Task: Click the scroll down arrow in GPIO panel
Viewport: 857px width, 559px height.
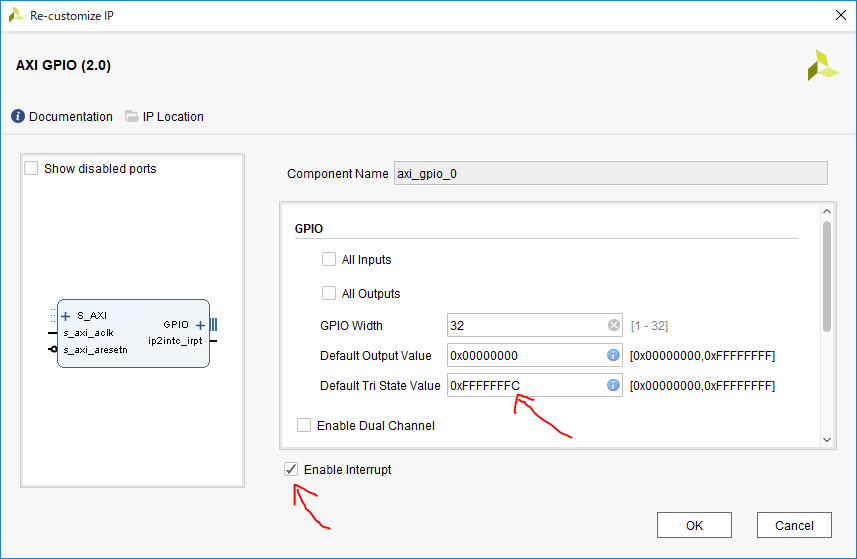Action: 826,439
